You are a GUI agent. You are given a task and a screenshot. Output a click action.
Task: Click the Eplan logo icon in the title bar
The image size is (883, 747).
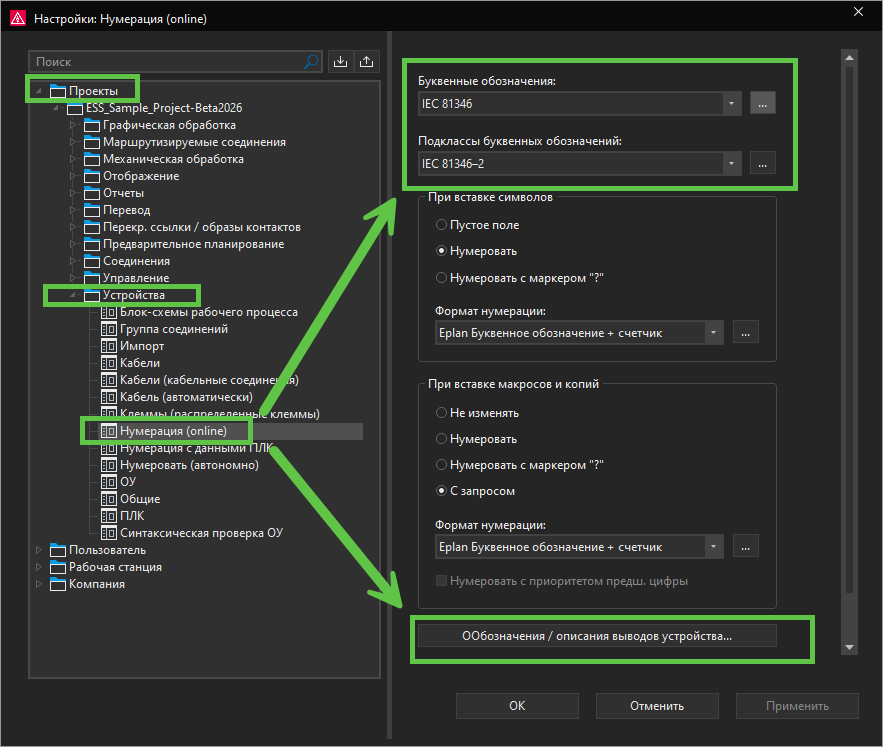click(x=17, y=18)
